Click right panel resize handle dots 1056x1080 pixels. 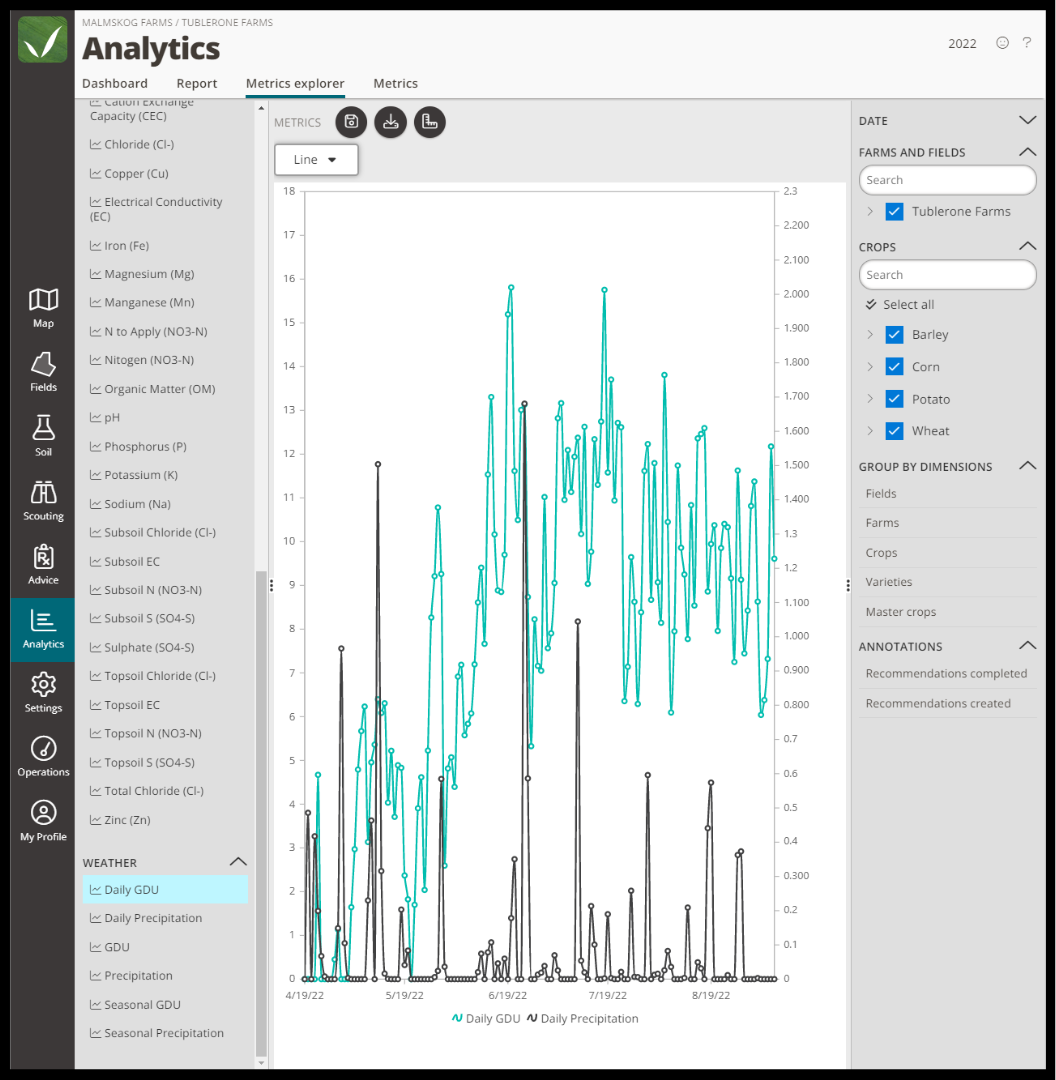pyautogui.click(x=848, y=585)
